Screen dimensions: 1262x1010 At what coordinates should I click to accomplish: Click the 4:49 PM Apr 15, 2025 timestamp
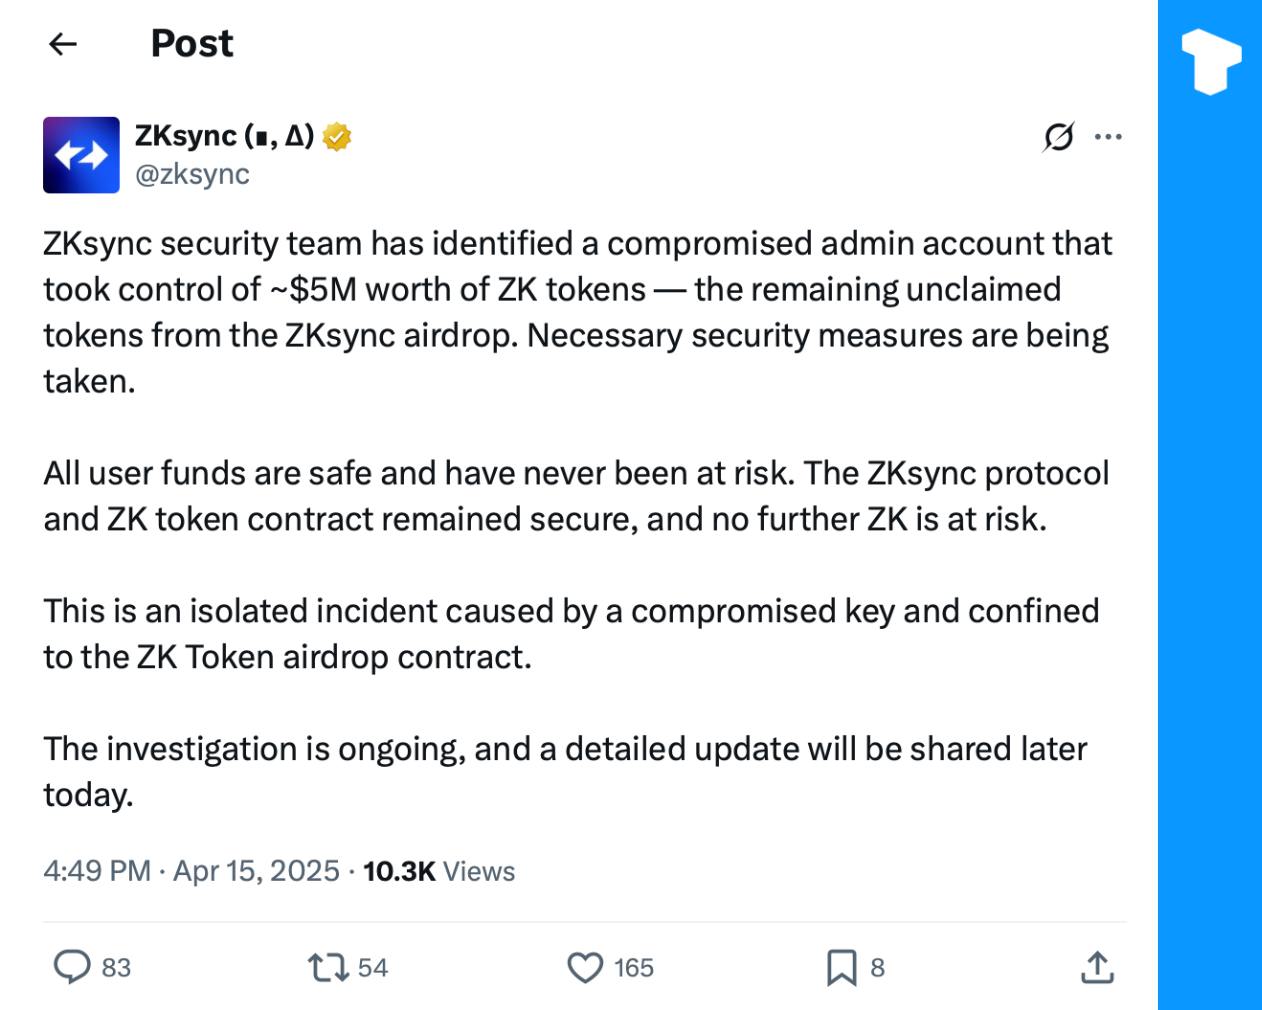tap(191, 871)
